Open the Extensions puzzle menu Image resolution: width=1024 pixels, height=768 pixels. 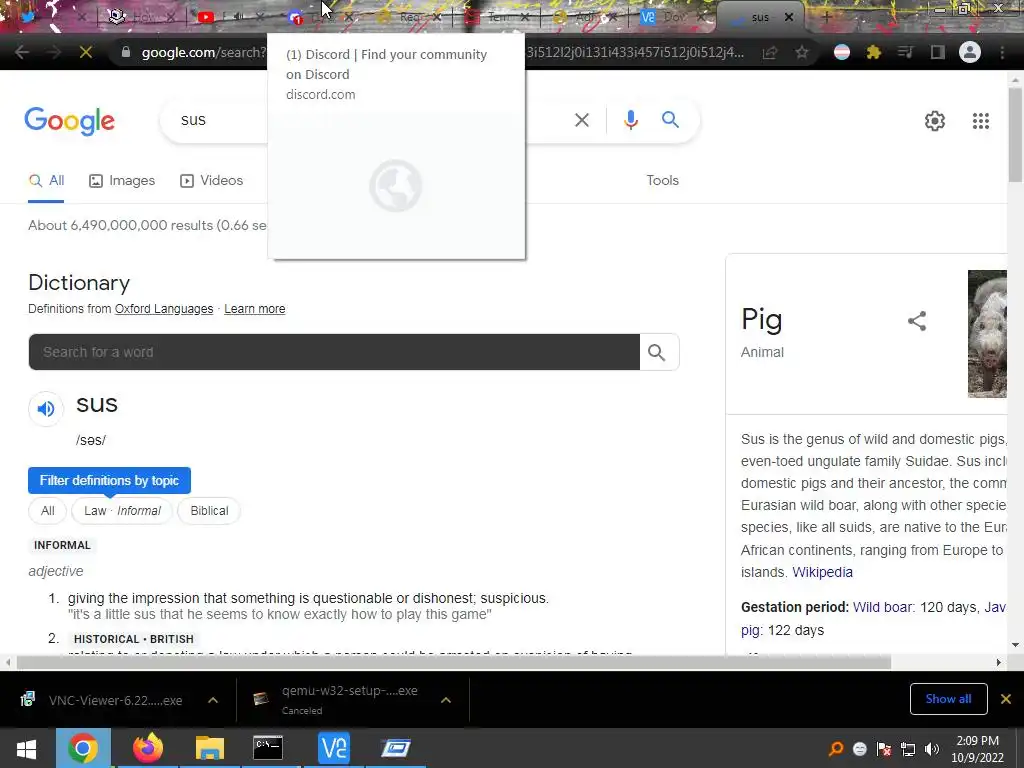point(874,52)
